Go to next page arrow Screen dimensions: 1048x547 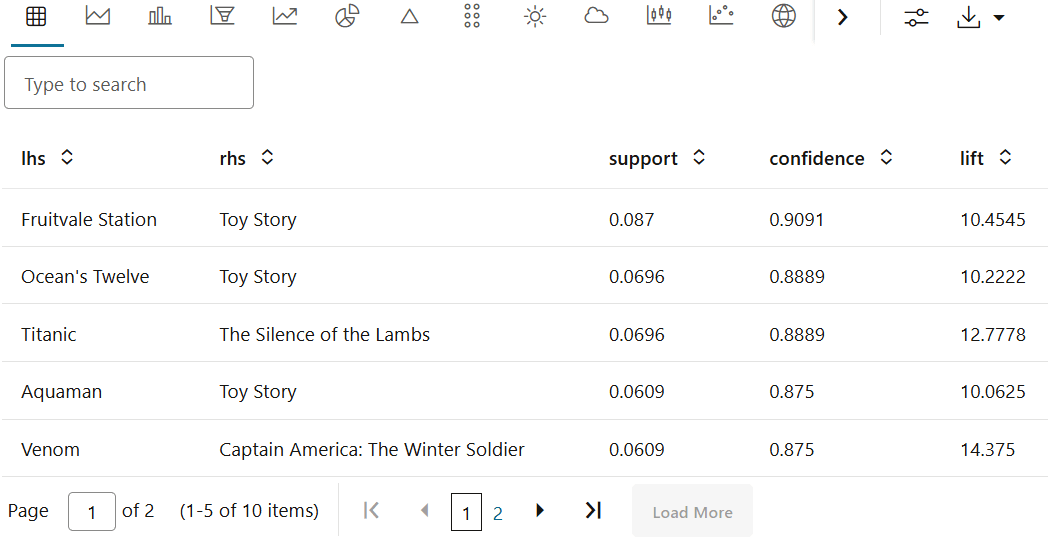(x=540, y=511)
